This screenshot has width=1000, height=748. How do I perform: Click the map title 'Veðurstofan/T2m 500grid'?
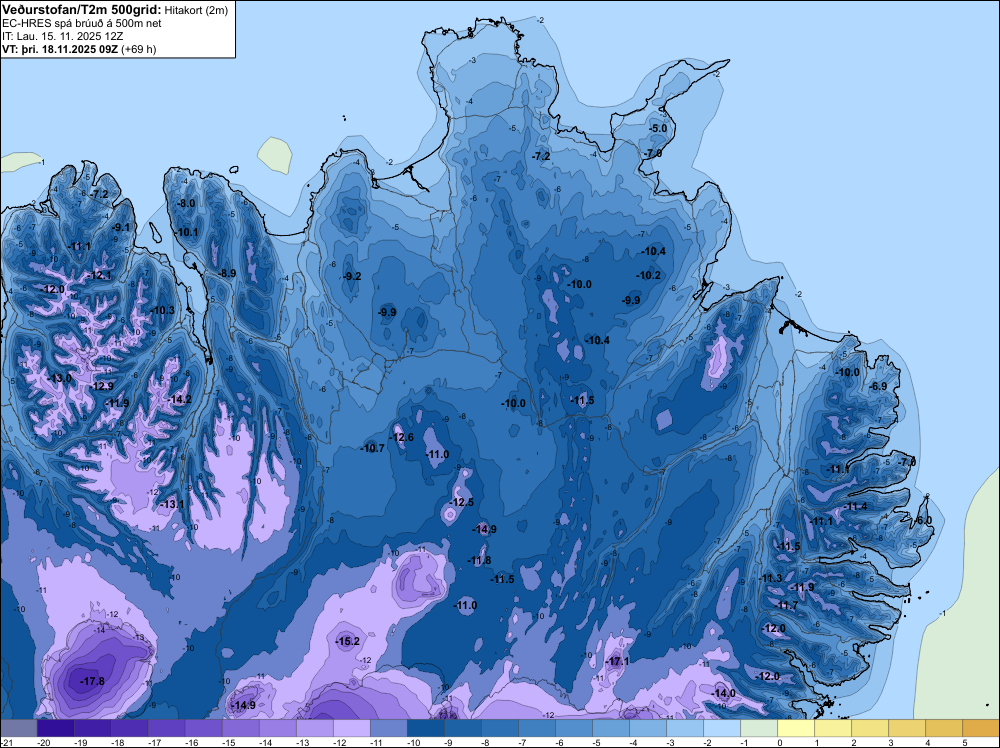[x=82, y=10]
